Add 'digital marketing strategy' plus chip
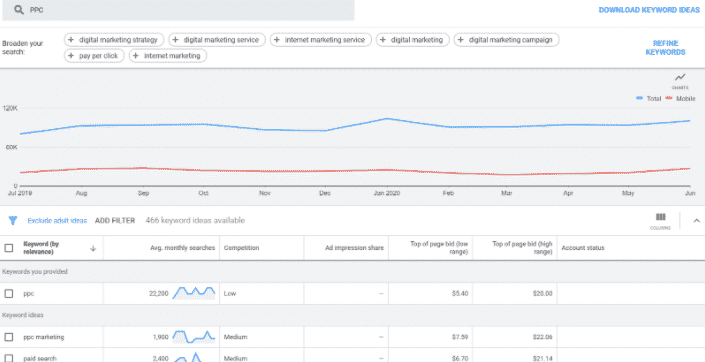The width and height of the screenshot is (705, 362). click(x=114, y=40)
